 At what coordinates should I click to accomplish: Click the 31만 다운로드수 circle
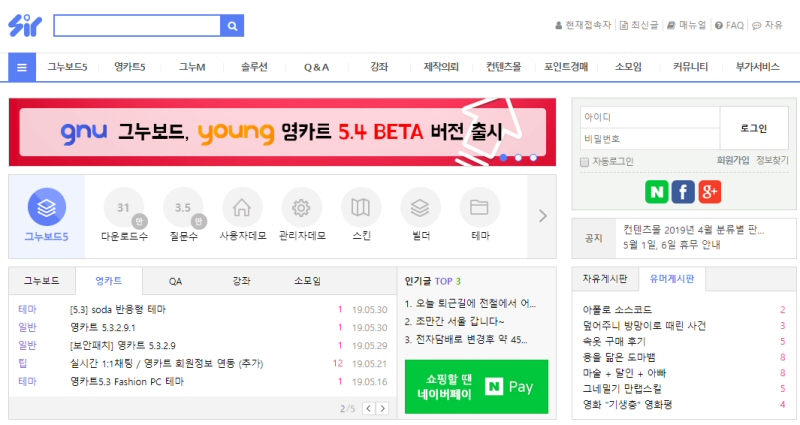(x=124, y=207)
